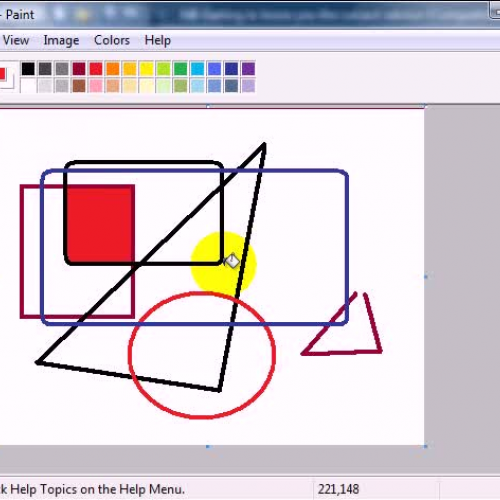
Task: Pick the lime green swatch in top row
Action: 164,69
